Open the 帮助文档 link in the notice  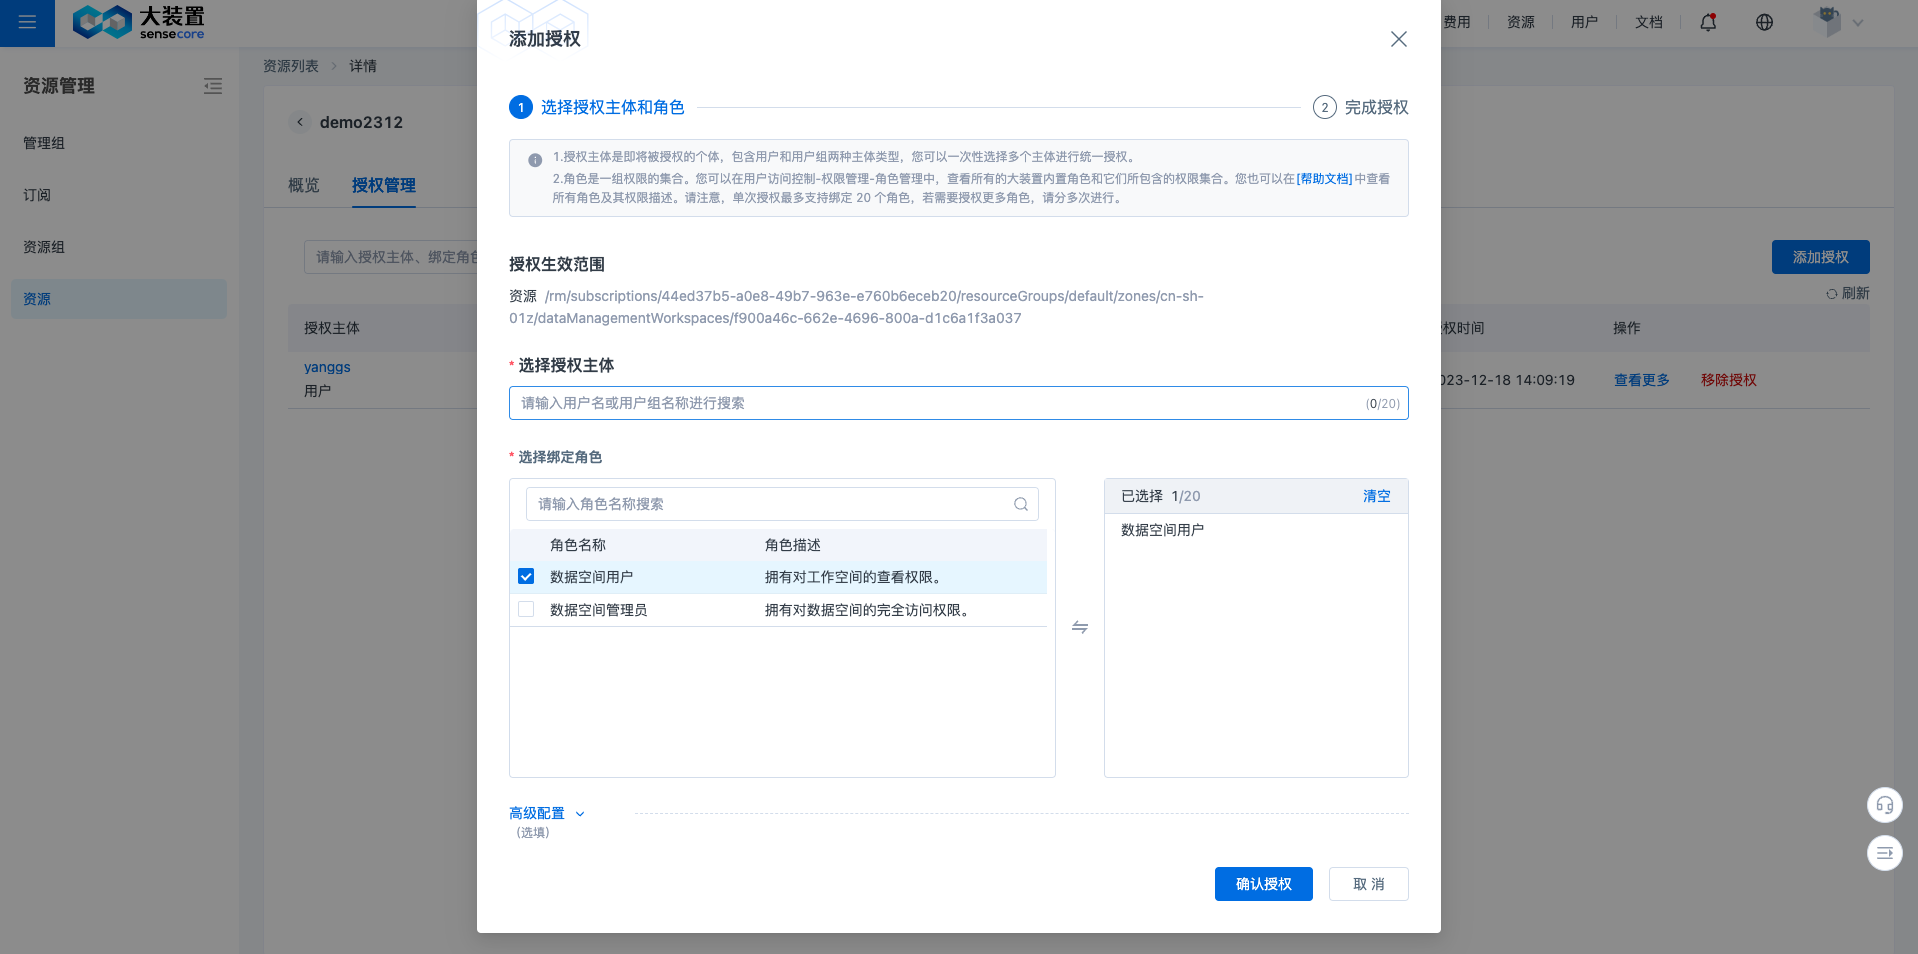coord(1324,178)
